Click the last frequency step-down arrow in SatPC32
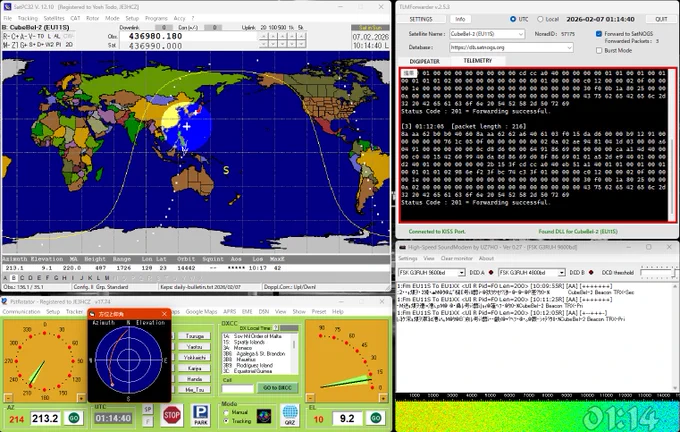Viewport: 680px width, 432px height. pos(302,44)
